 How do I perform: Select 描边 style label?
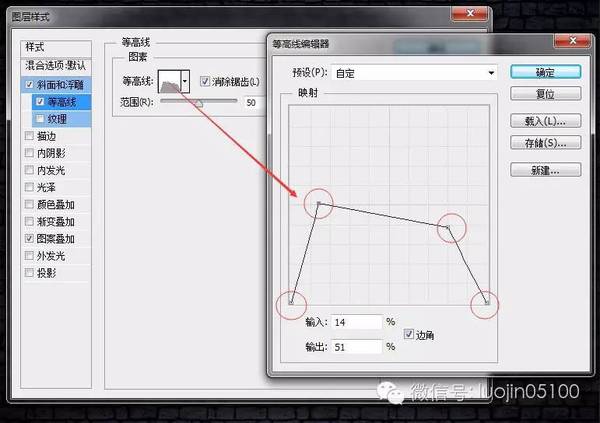[46, 136]
